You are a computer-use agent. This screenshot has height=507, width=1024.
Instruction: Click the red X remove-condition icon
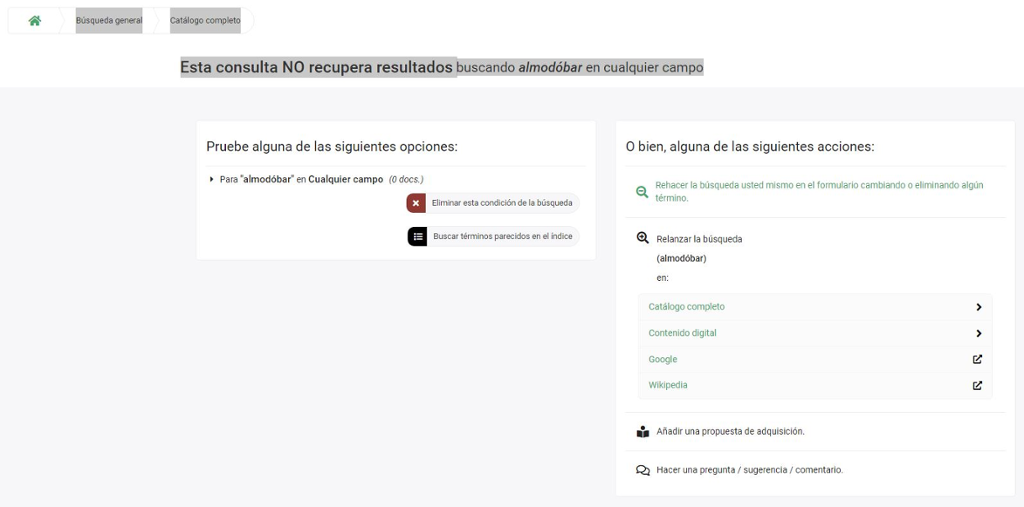coord(416,203)
